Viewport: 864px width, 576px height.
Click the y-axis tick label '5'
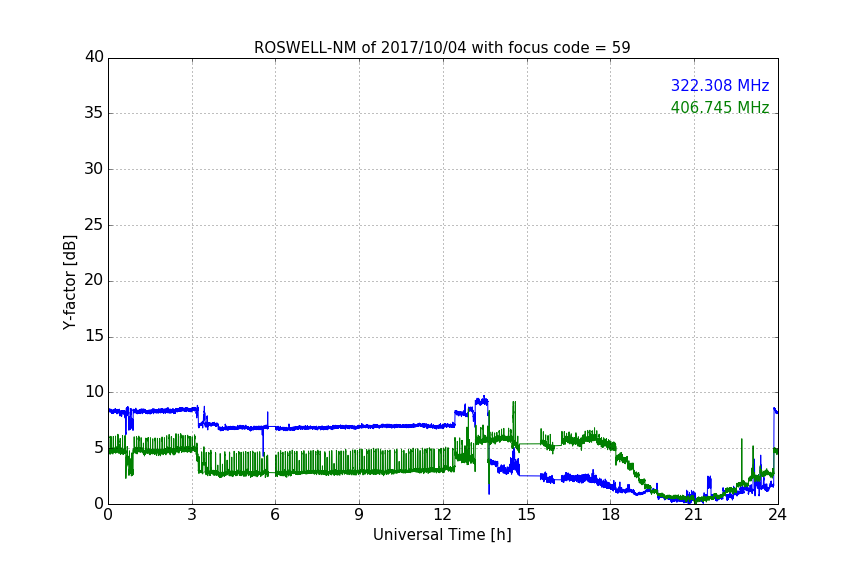[99, 448]
